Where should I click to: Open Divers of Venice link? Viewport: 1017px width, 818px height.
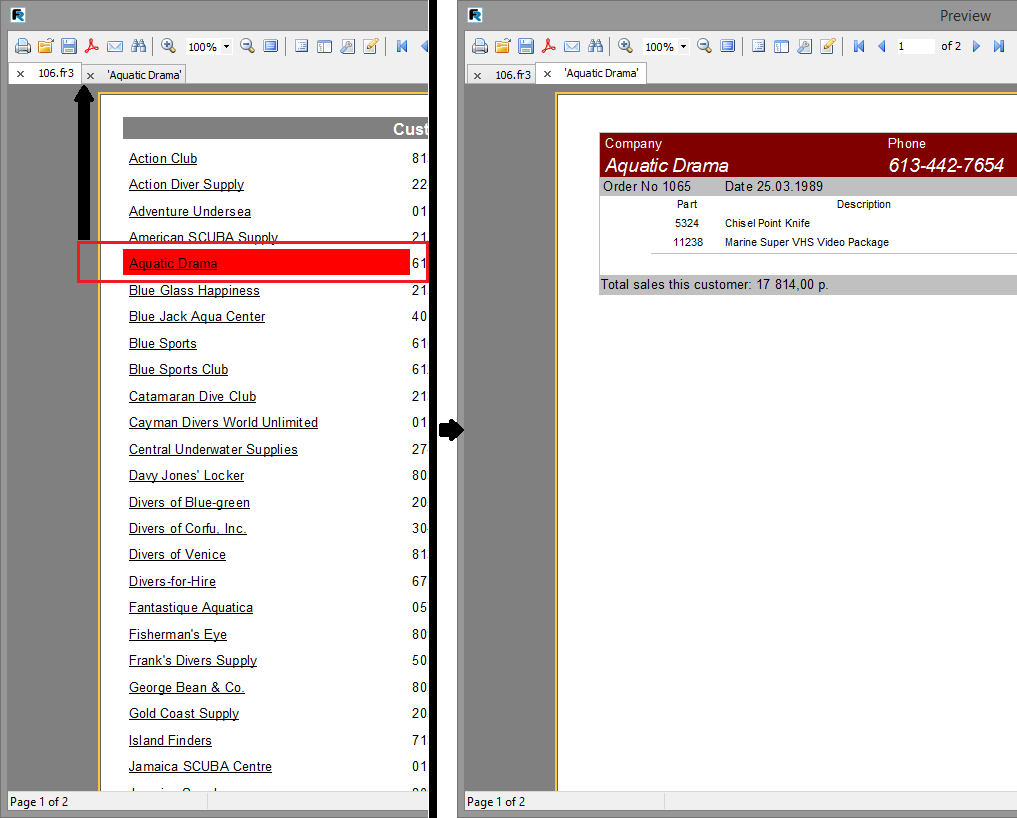point(177,555)
